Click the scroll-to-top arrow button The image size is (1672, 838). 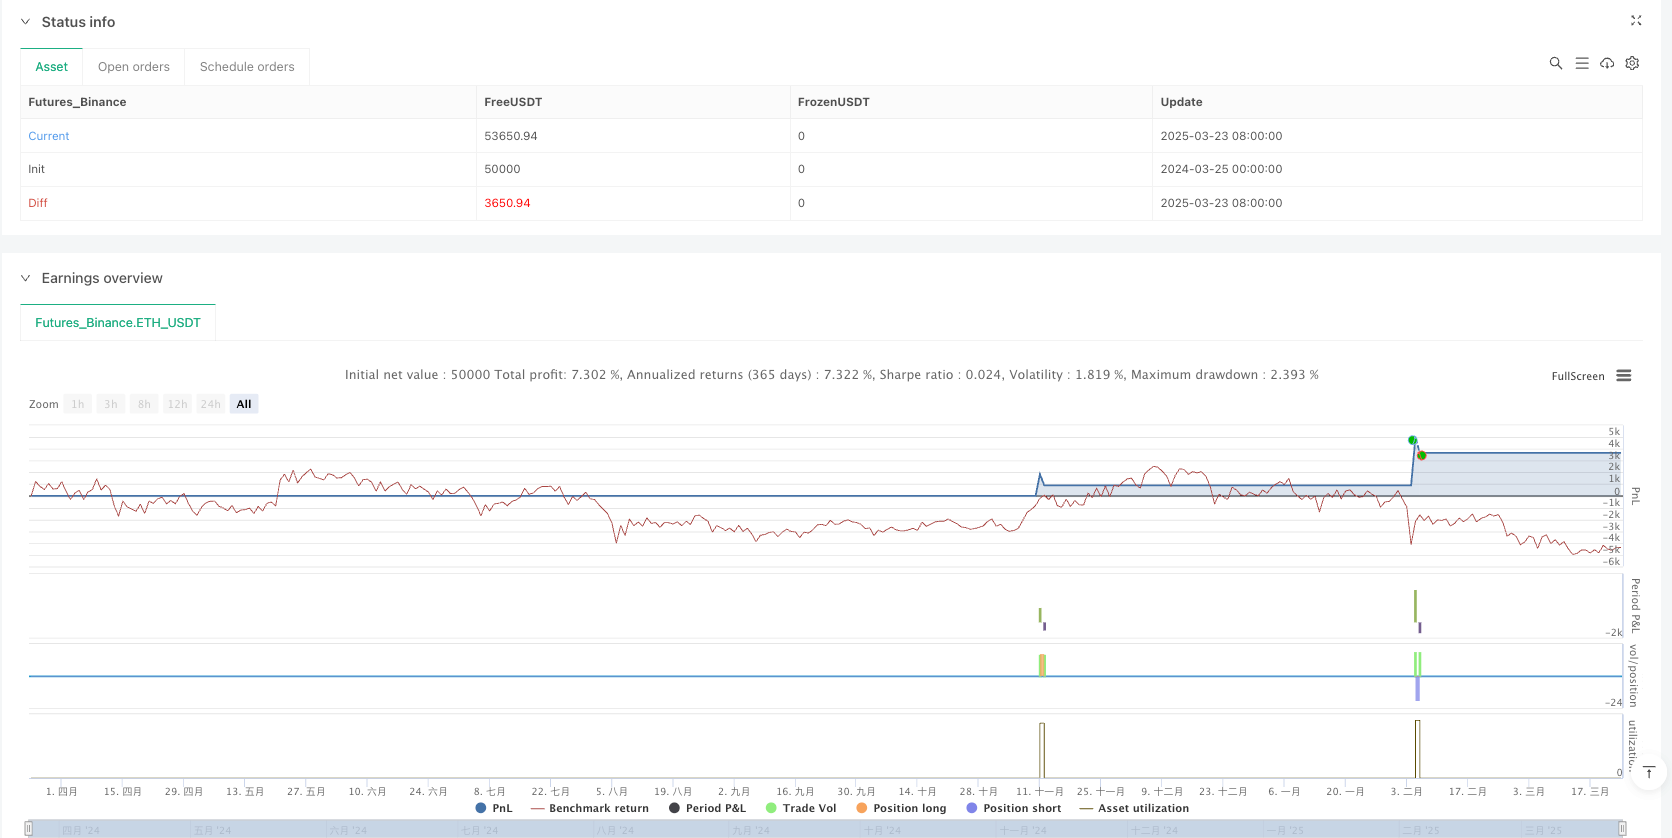coord(1649,772)
